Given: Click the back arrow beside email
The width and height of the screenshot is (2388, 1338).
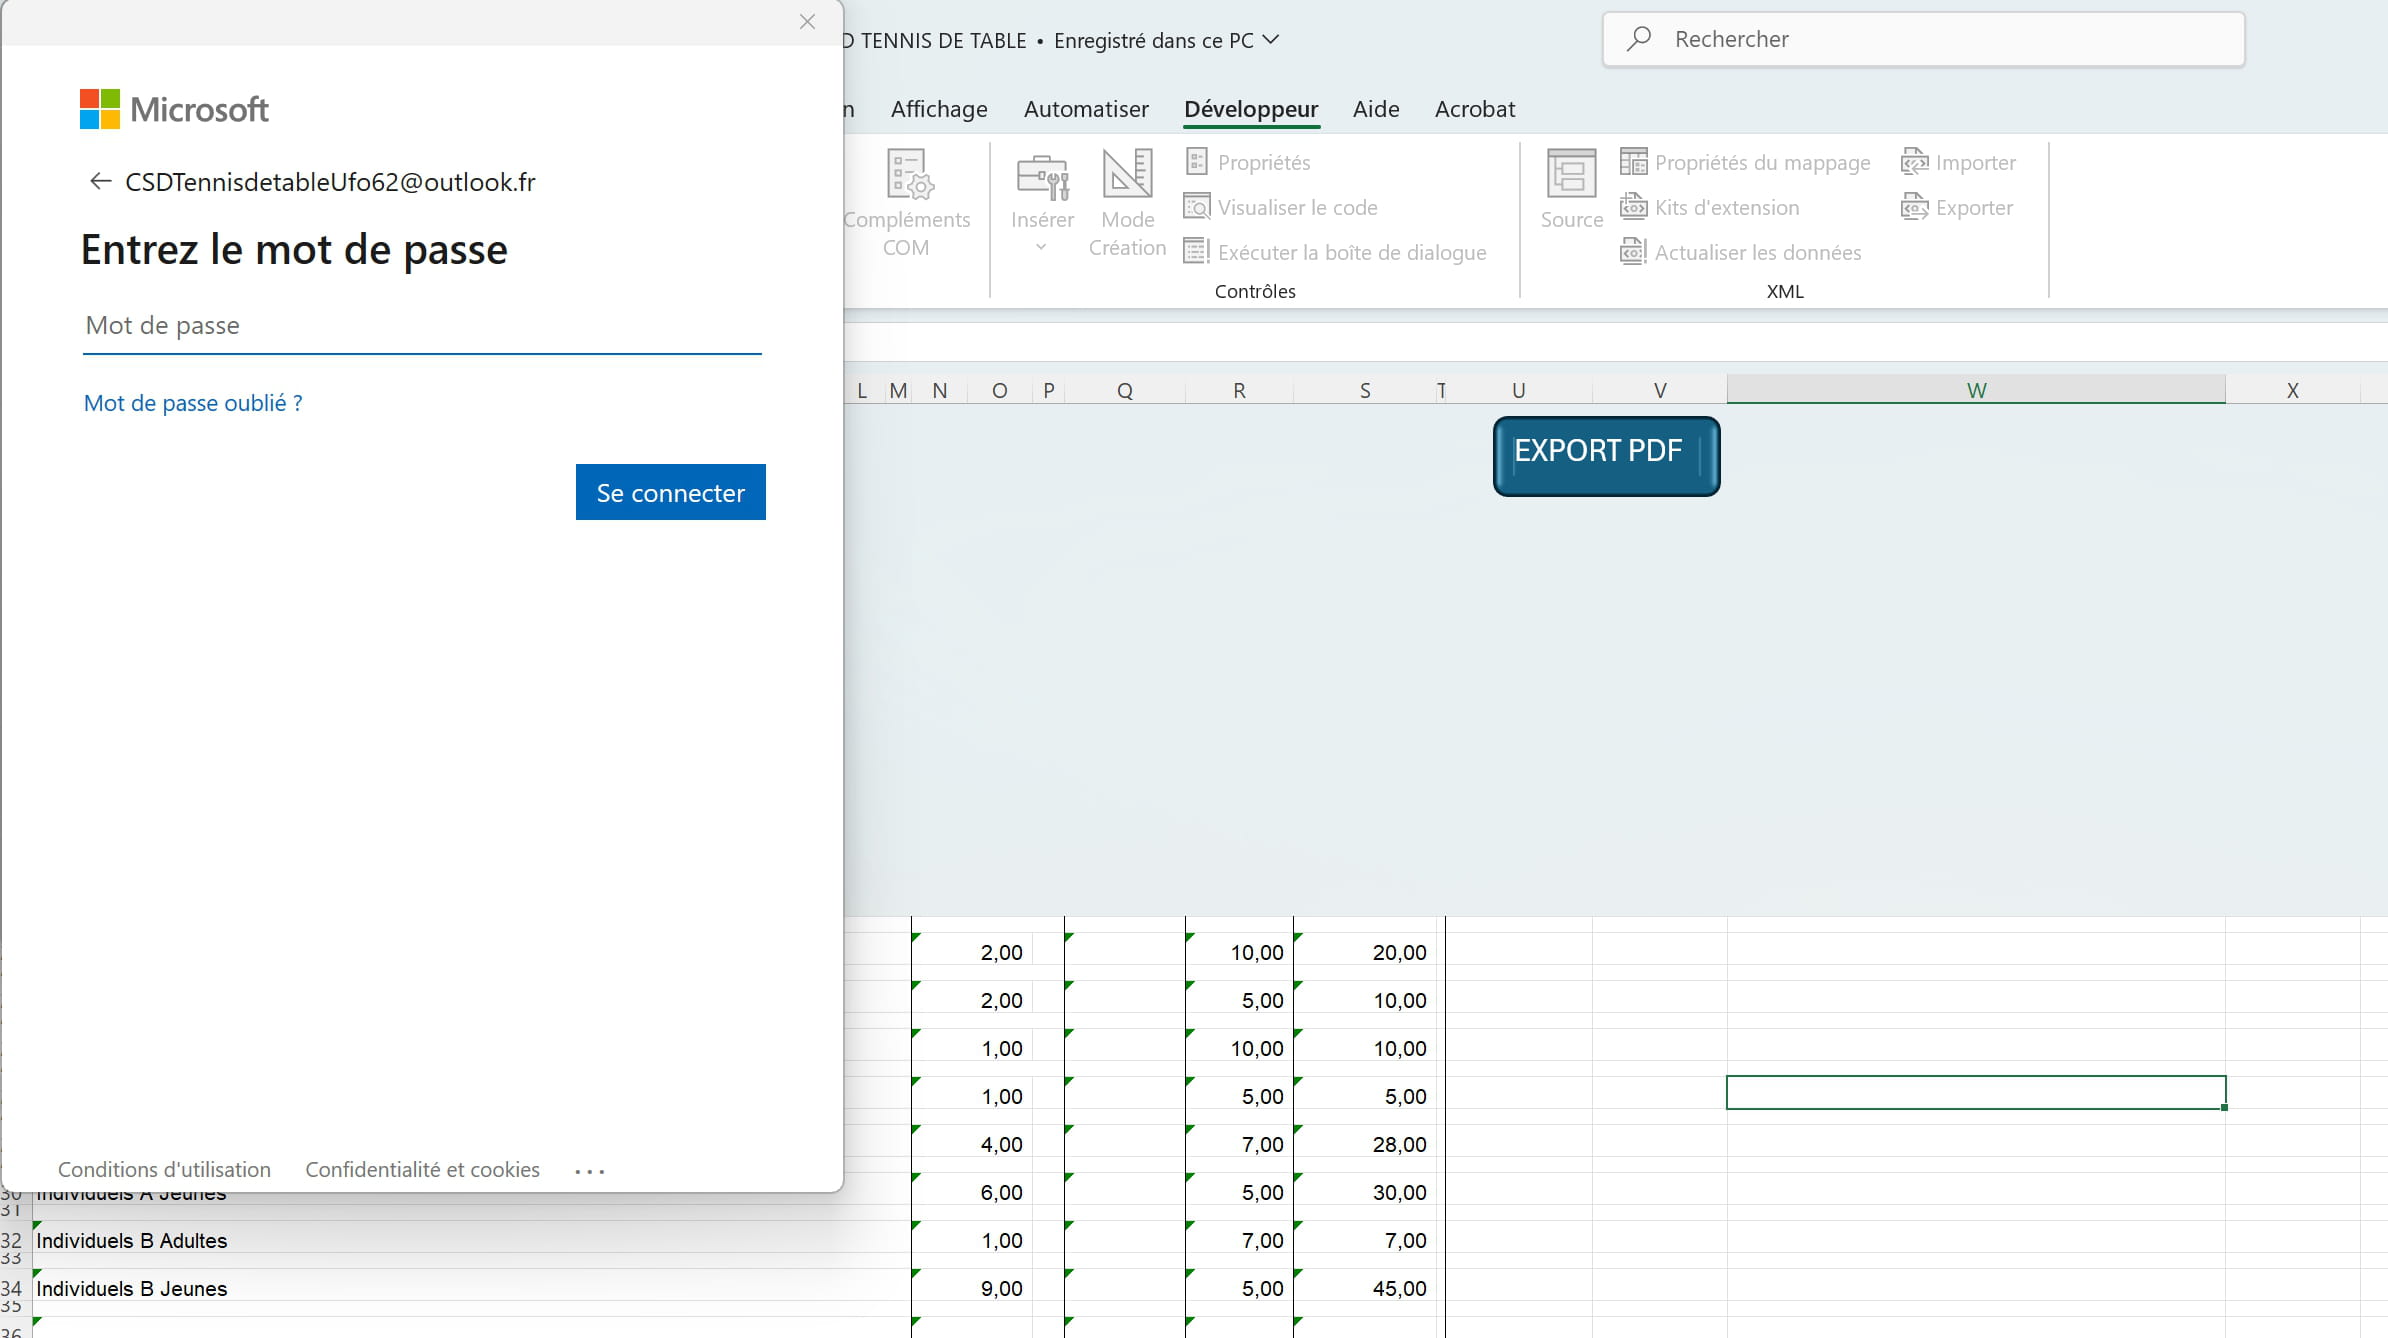Looking at the screenshot, I should point(99,181).
